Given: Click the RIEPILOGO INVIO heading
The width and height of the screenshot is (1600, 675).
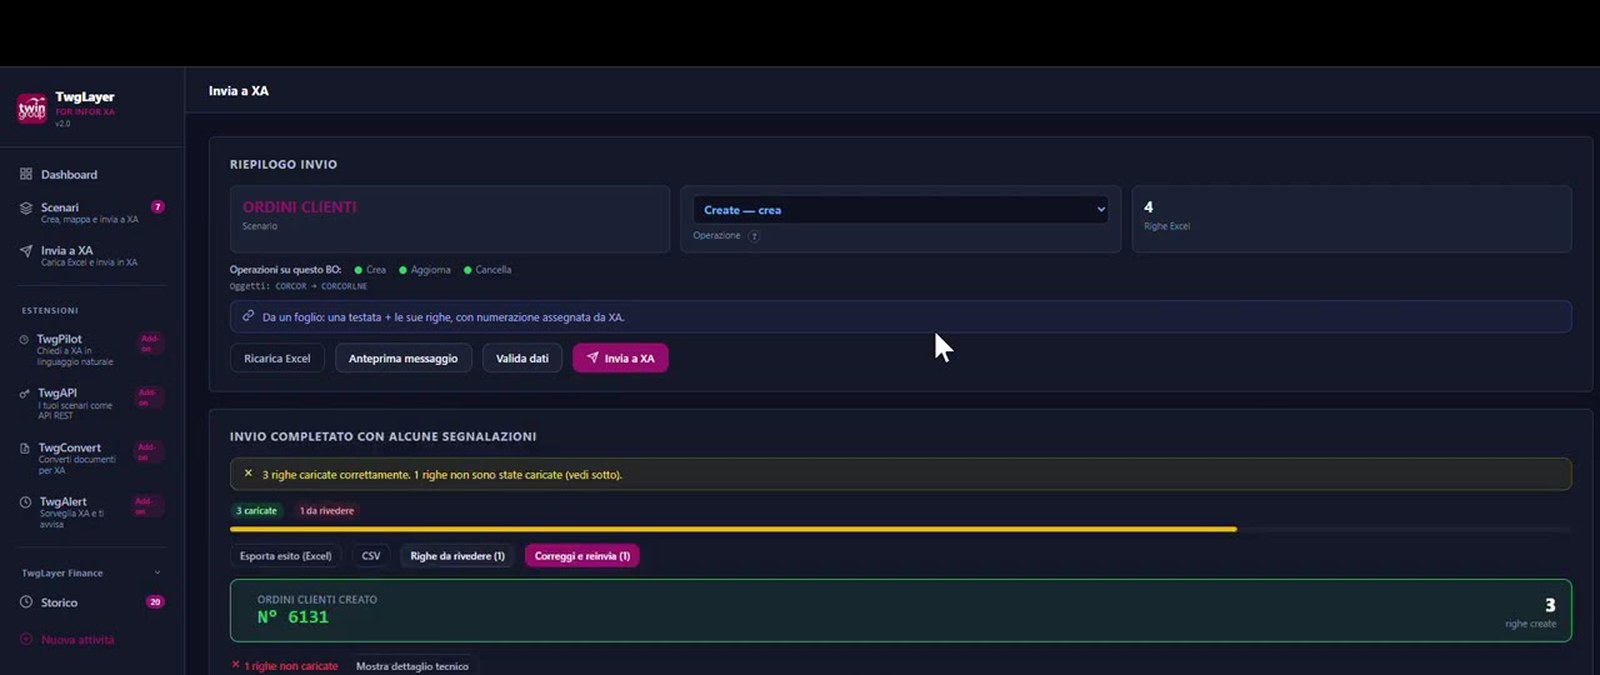Looking at the screenshot, I should point(283,164).
